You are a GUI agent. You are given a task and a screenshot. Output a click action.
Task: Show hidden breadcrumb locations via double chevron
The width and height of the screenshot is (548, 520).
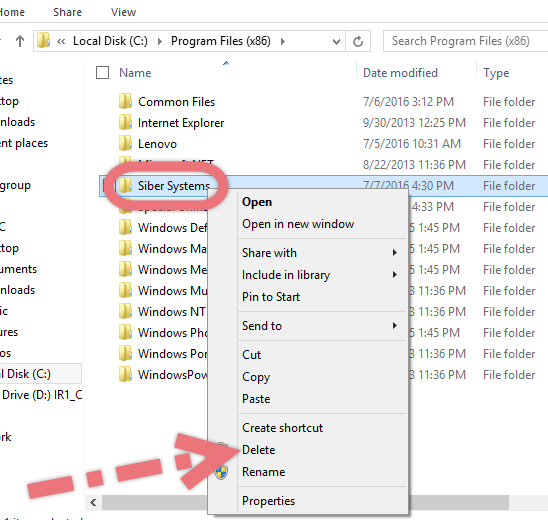pos(61,42)
